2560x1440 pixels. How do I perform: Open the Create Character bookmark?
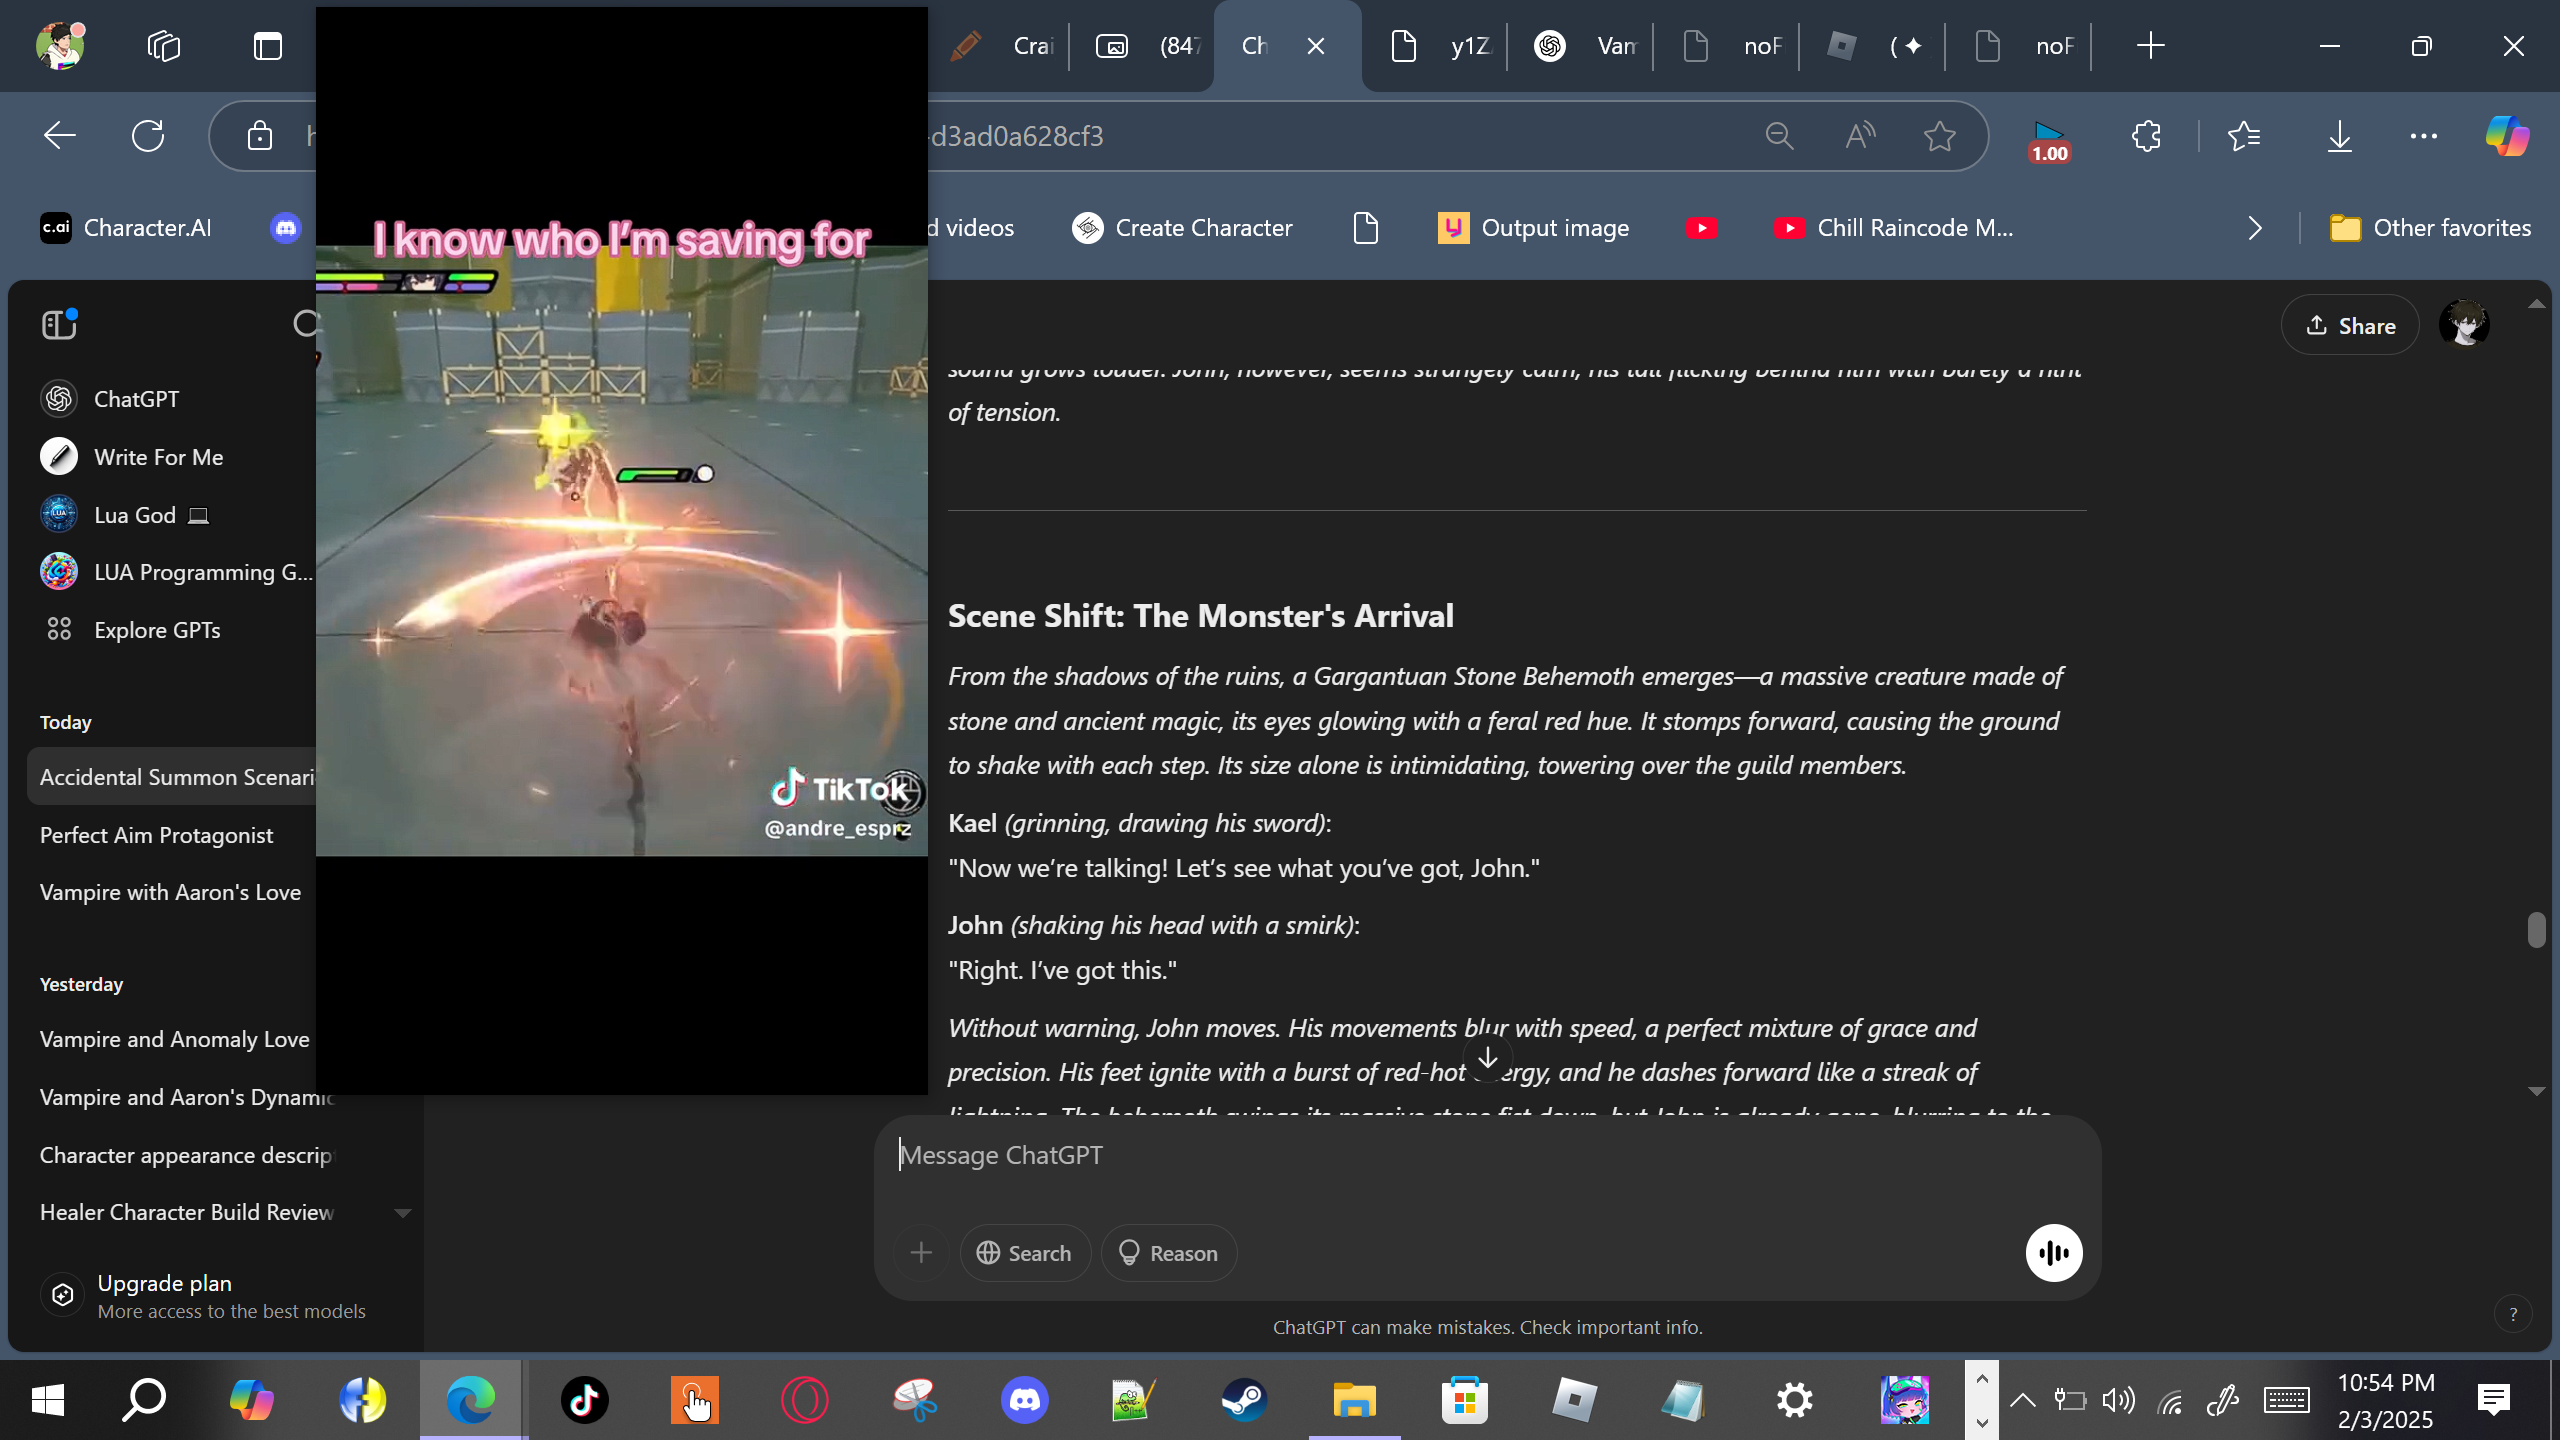(1182, 228)
